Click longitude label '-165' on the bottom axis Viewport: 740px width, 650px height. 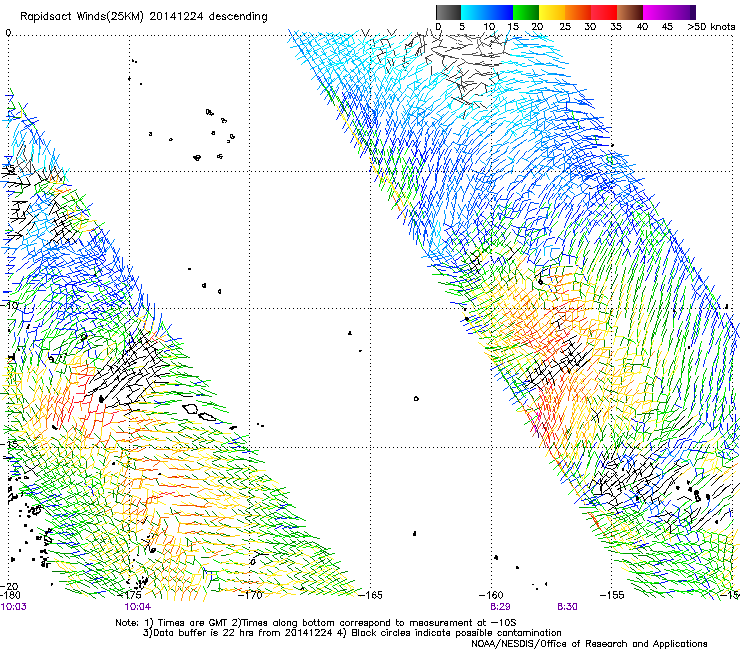click(370, 595)
